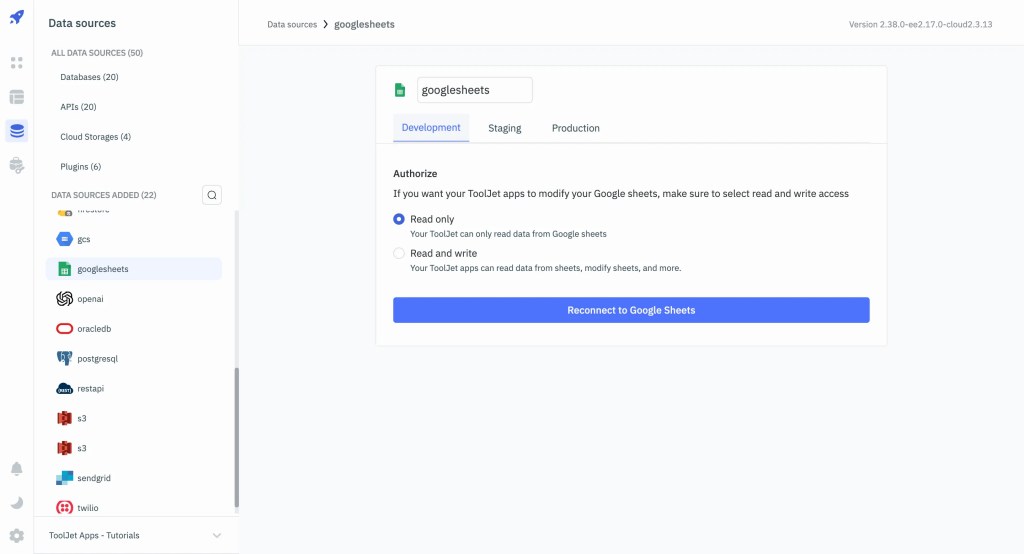Select the Read only radio button
Image resolution: width=1024 pixels, height=554 pixels.
[x=398, y=219]
